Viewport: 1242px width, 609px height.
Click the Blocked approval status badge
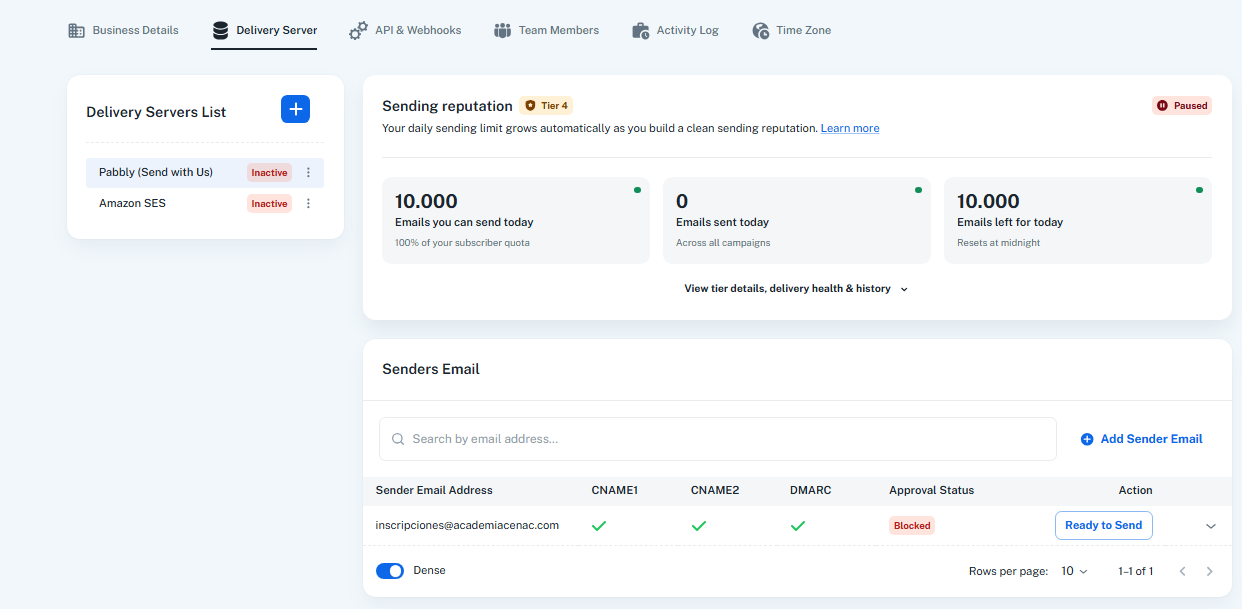coord(912,525)
